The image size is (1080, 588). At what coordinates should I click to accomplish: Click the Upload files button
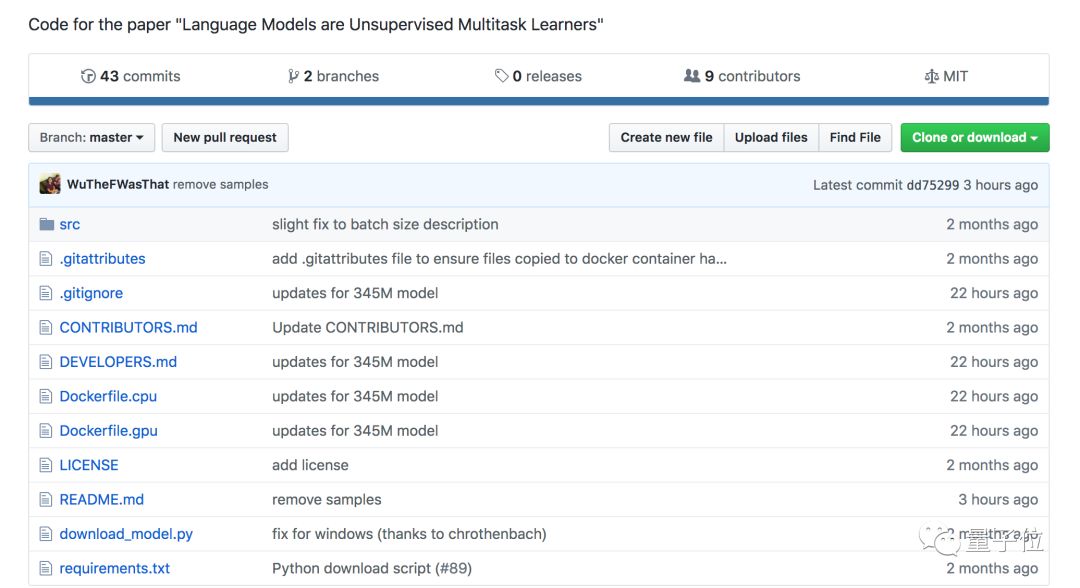coord(771,138)
